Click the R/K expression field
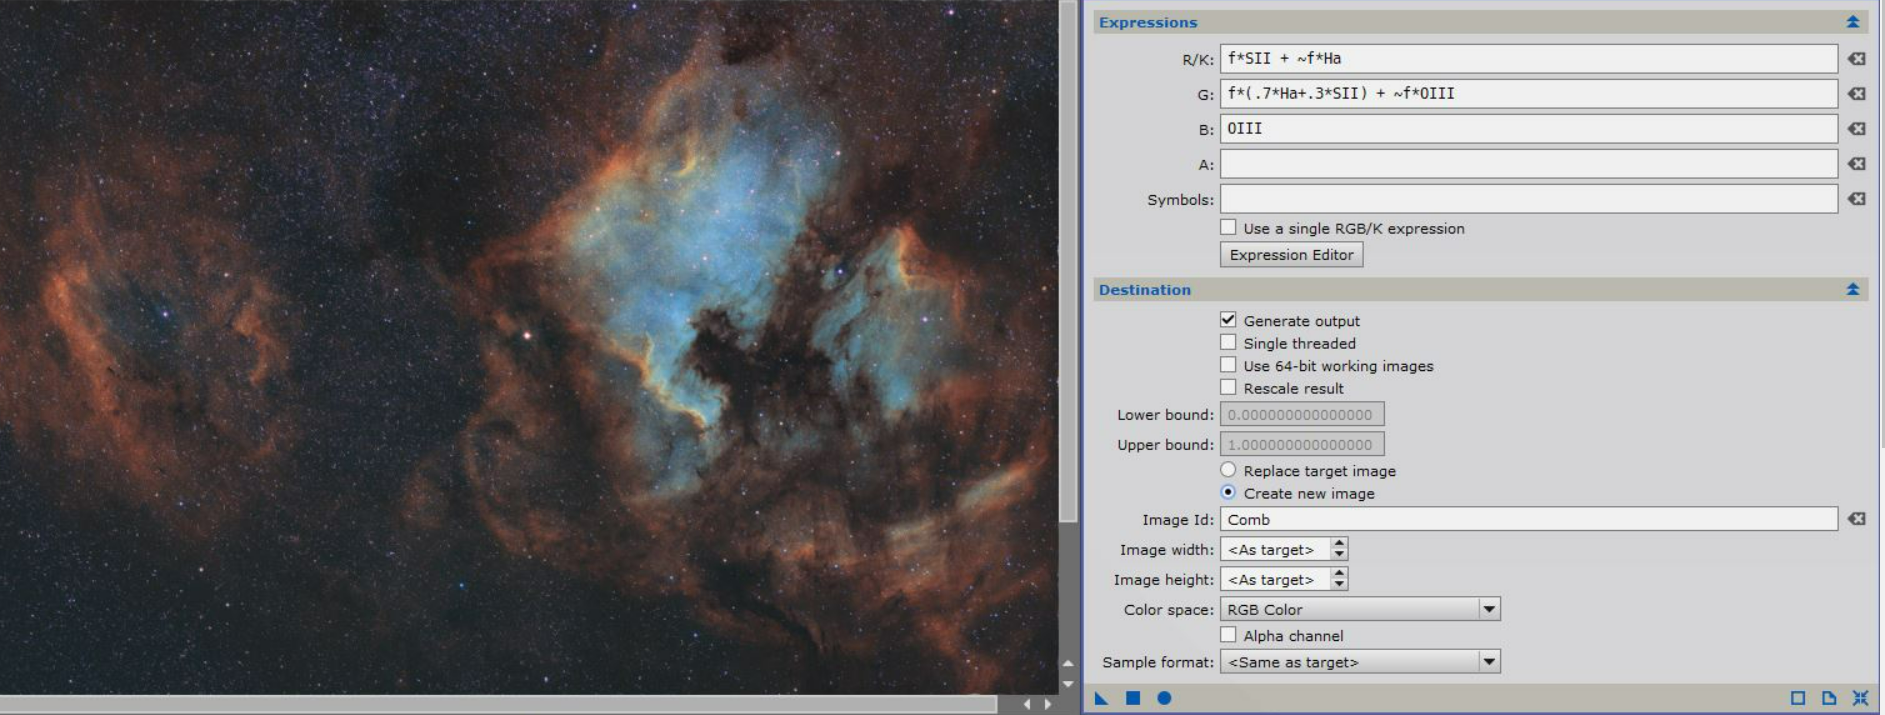The image size is (1885, 715). pos(1528,59)
